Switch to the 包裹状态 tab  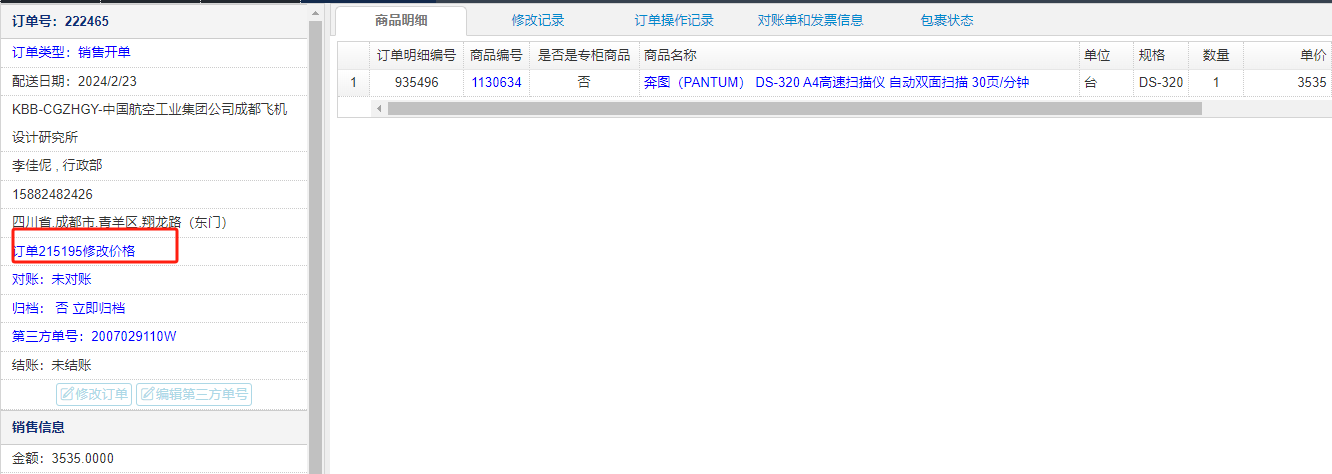pyautogui.click(x=946, y=20)
